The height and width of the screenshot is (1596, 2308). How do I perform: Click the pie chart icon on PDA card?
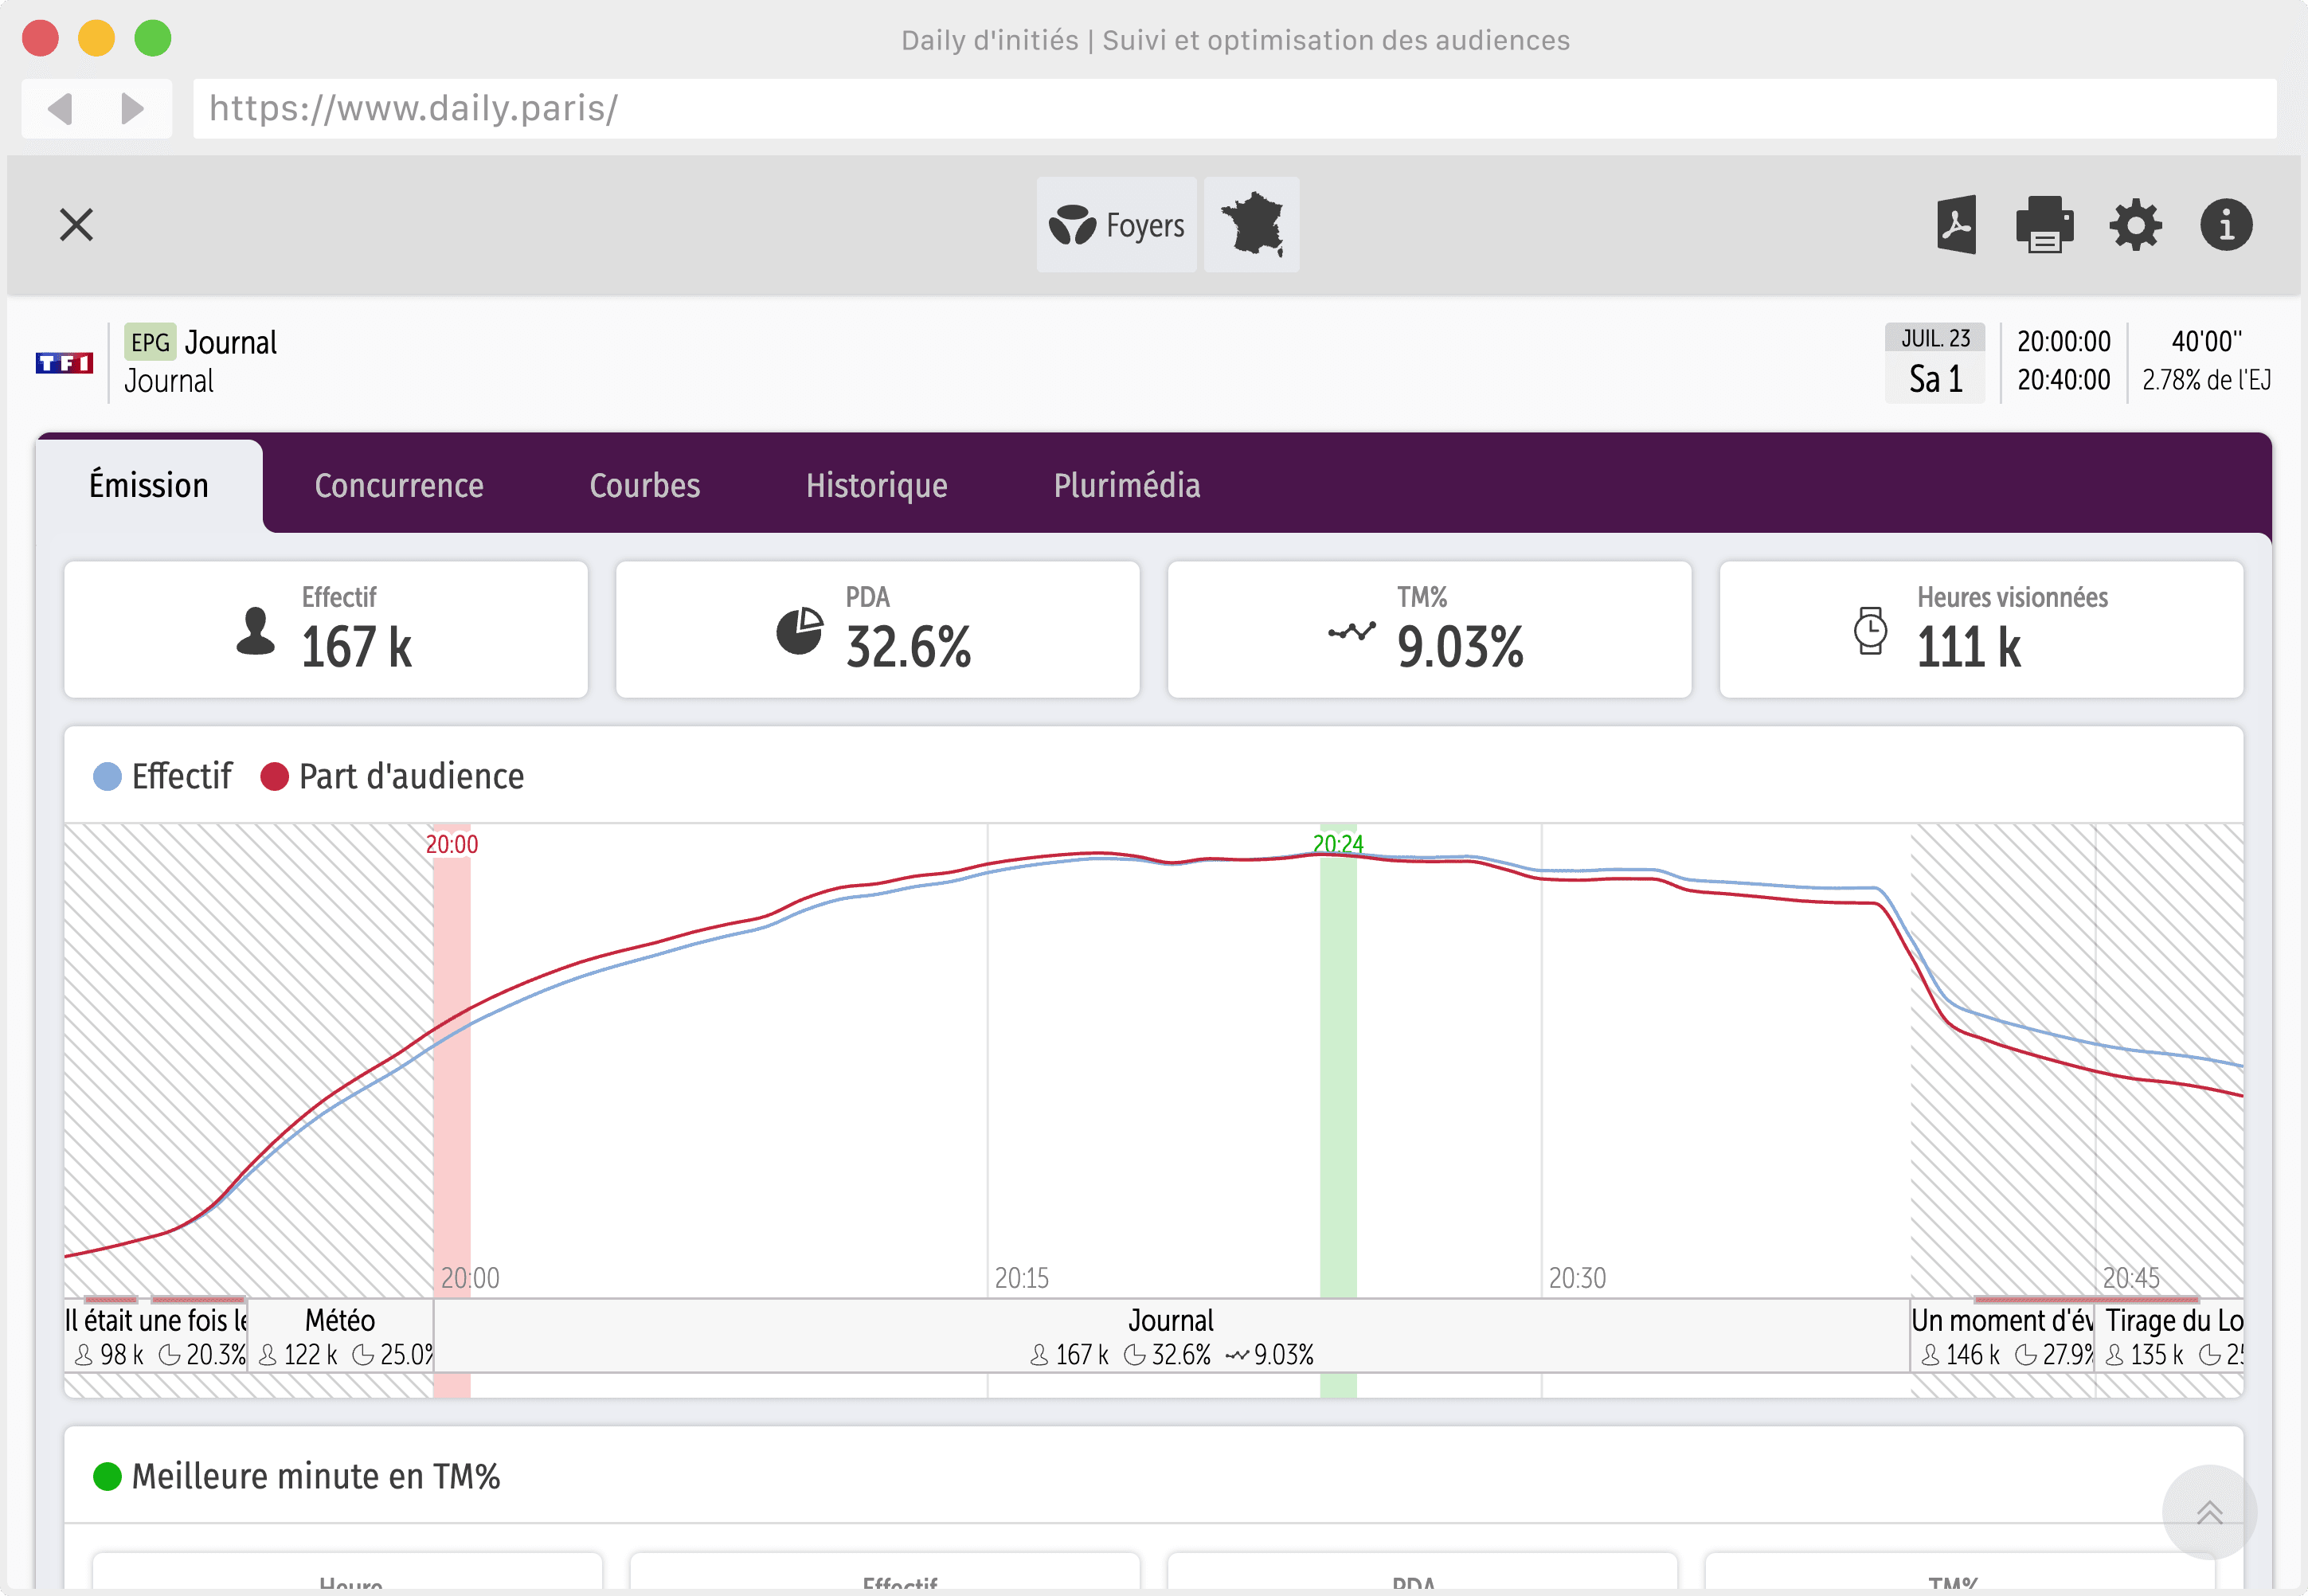coord(799,631)
